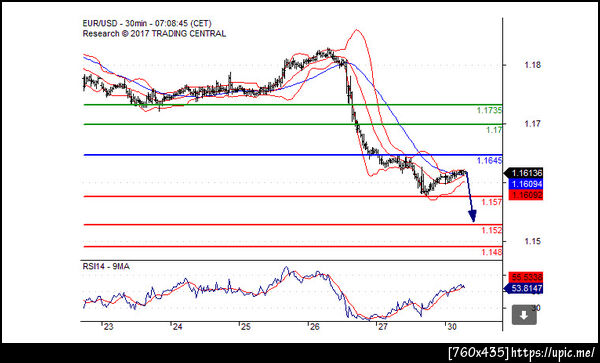Click the red 1.152 support label
The height and width of the screenshot is (363, 600).
[492, 230]
